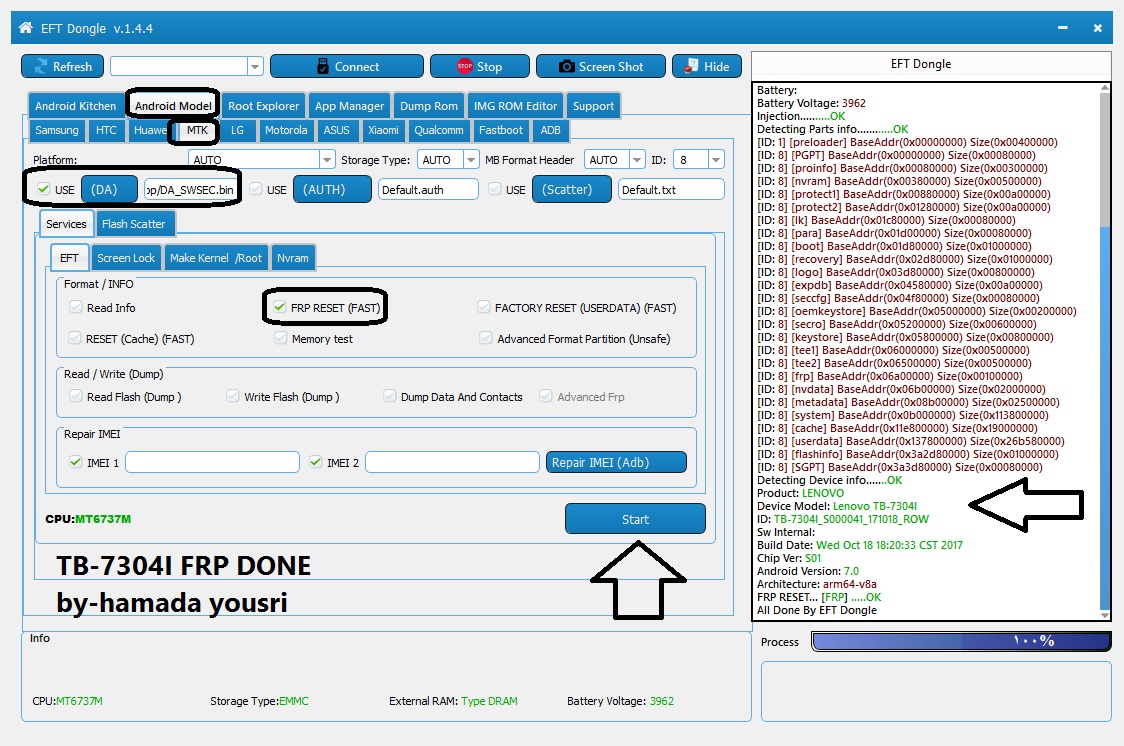
Task: Enable USE DA checkbox
Action: click(44, 189)
